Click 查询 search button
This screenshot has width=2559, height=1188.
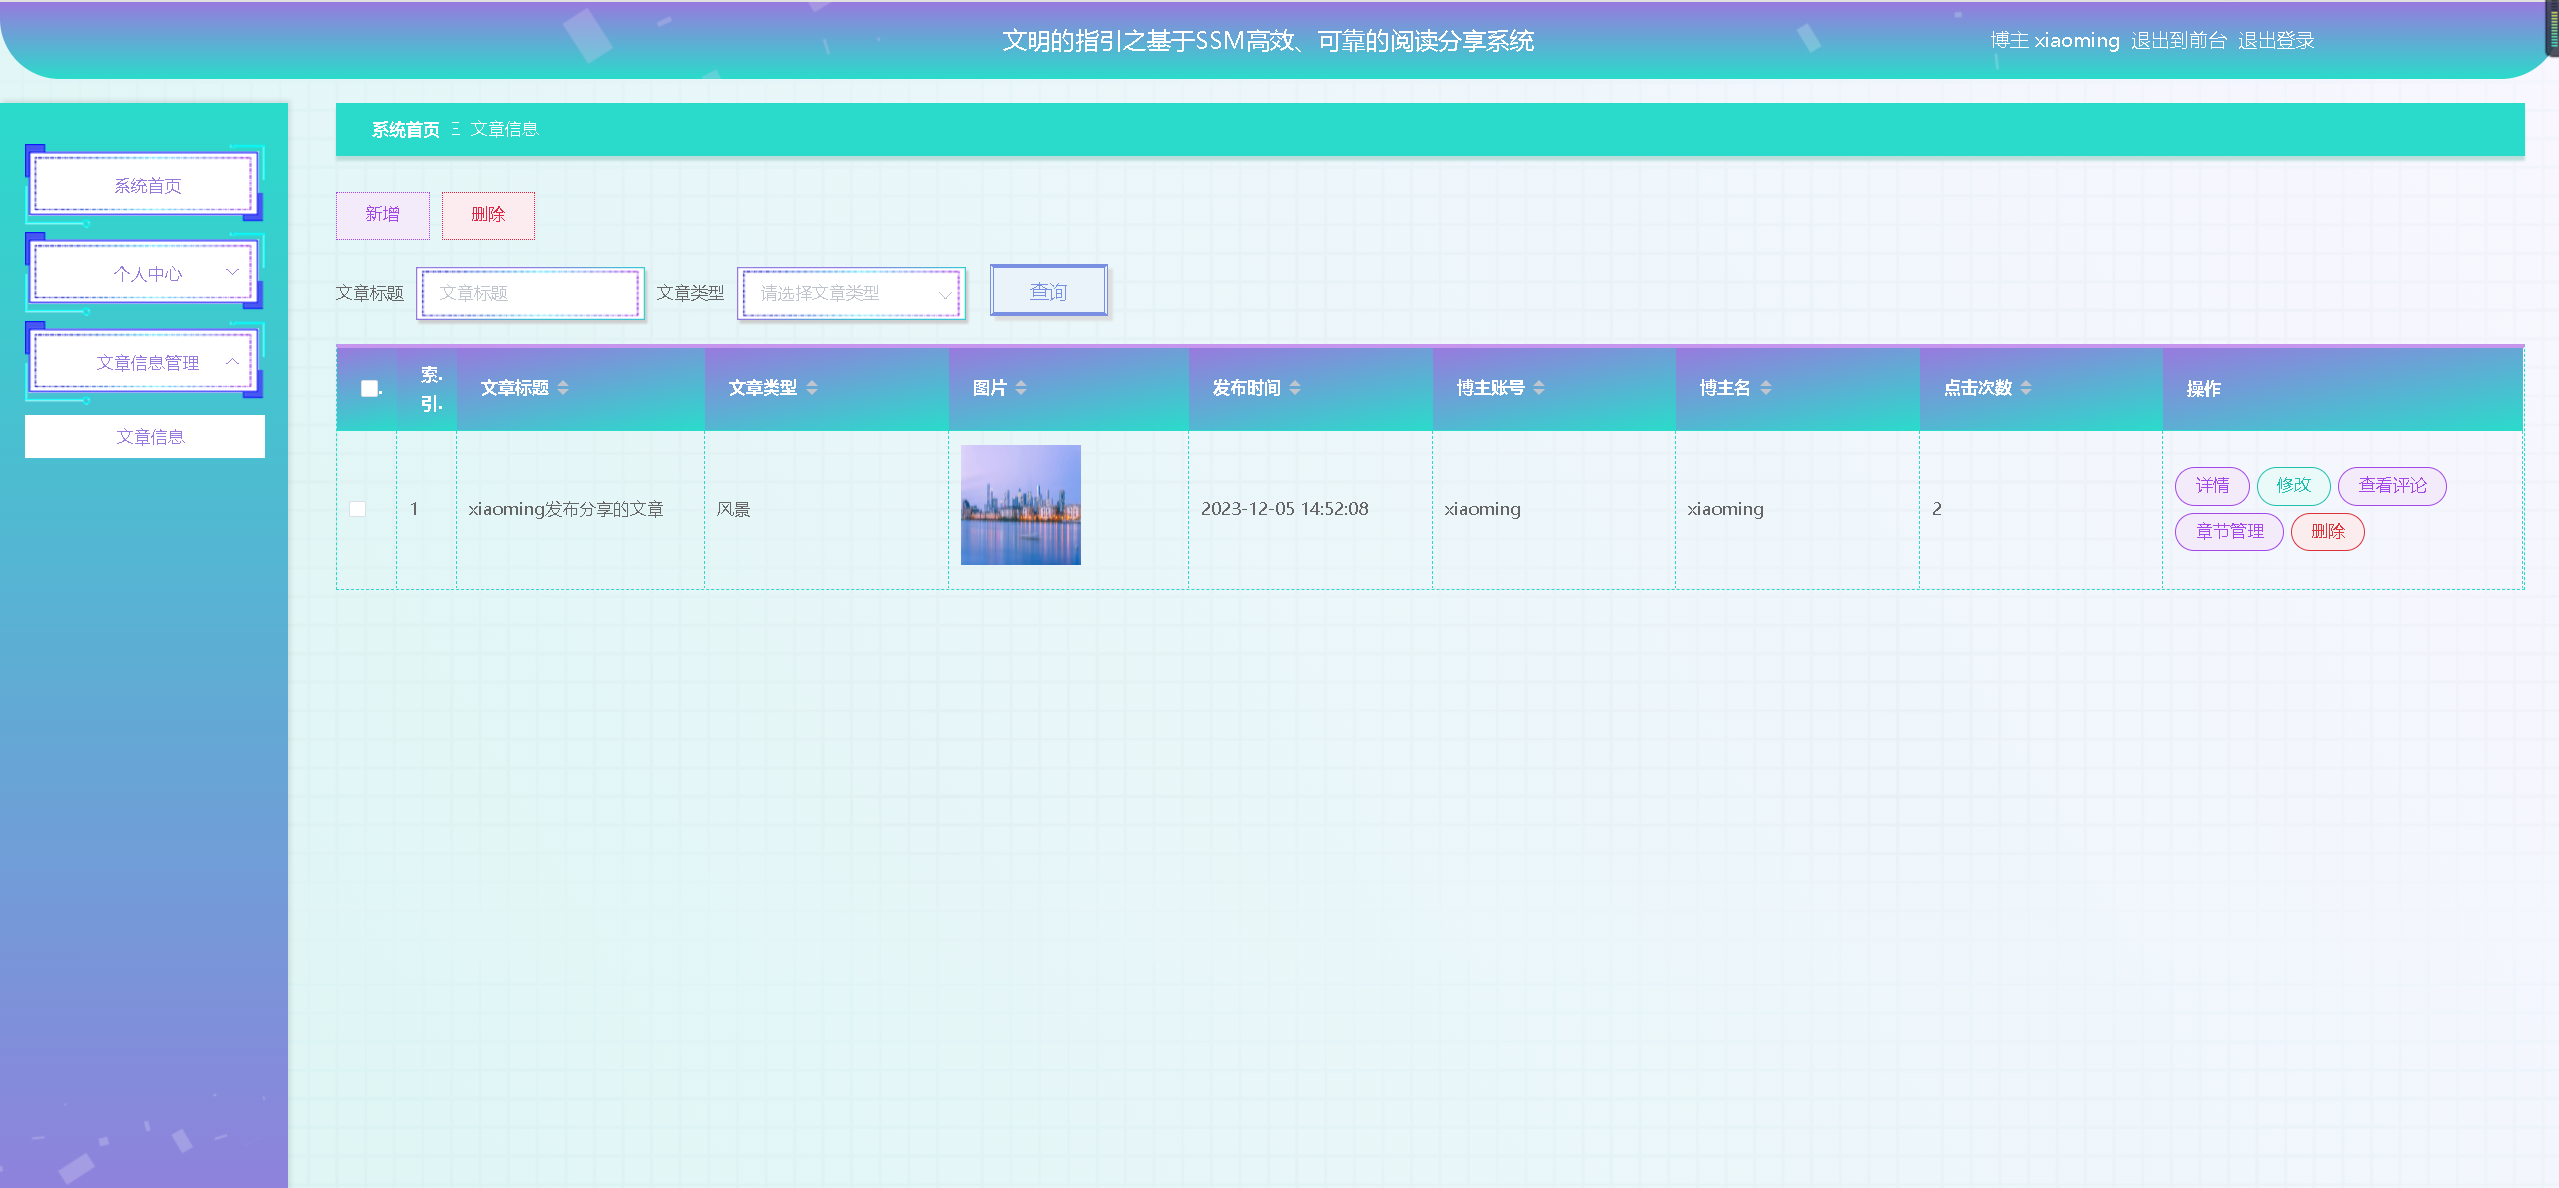(1048, 291)
